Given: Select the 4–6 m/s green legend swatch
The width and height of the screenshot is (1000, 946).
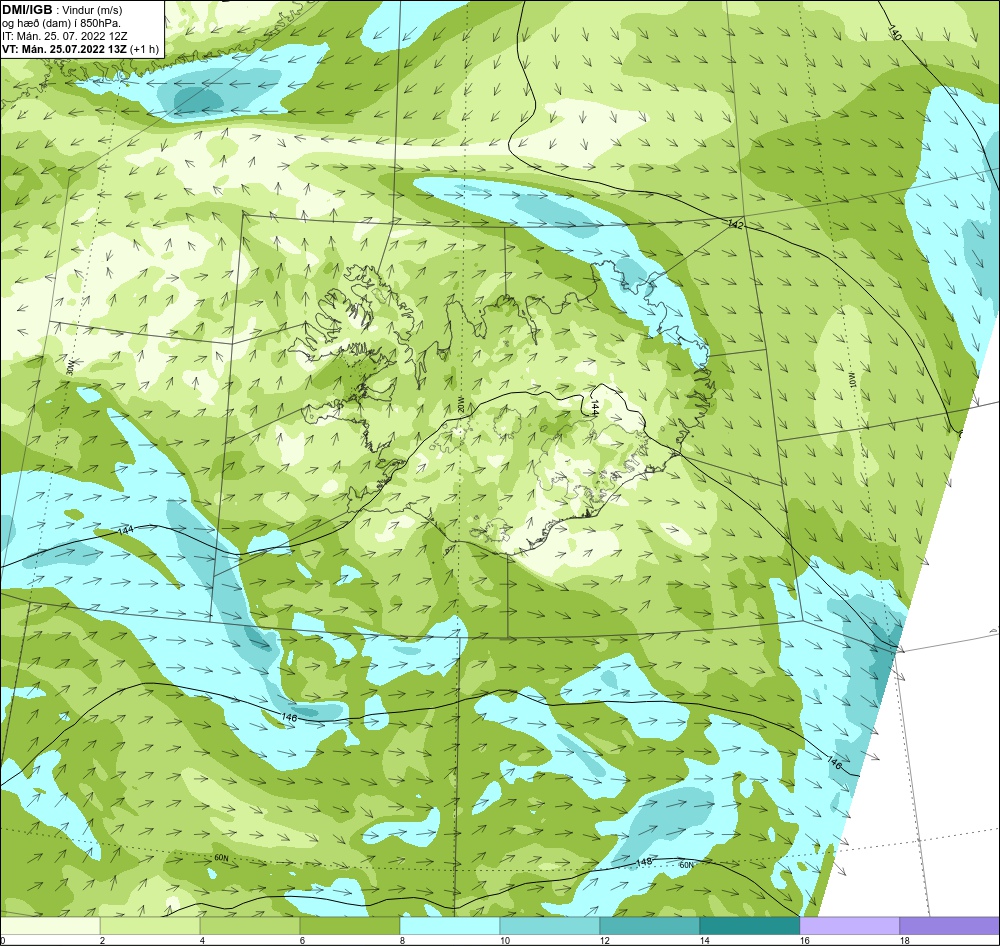Looking at the screenshot, I should 250,925.
